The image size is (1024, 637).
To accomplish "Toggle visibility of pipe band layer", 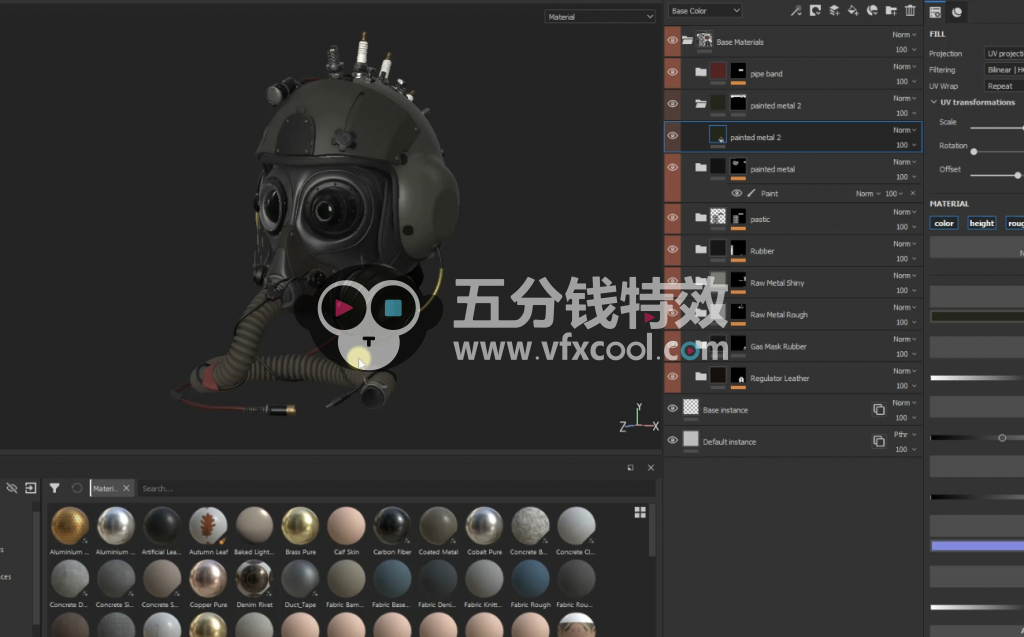I will (672, 72).
